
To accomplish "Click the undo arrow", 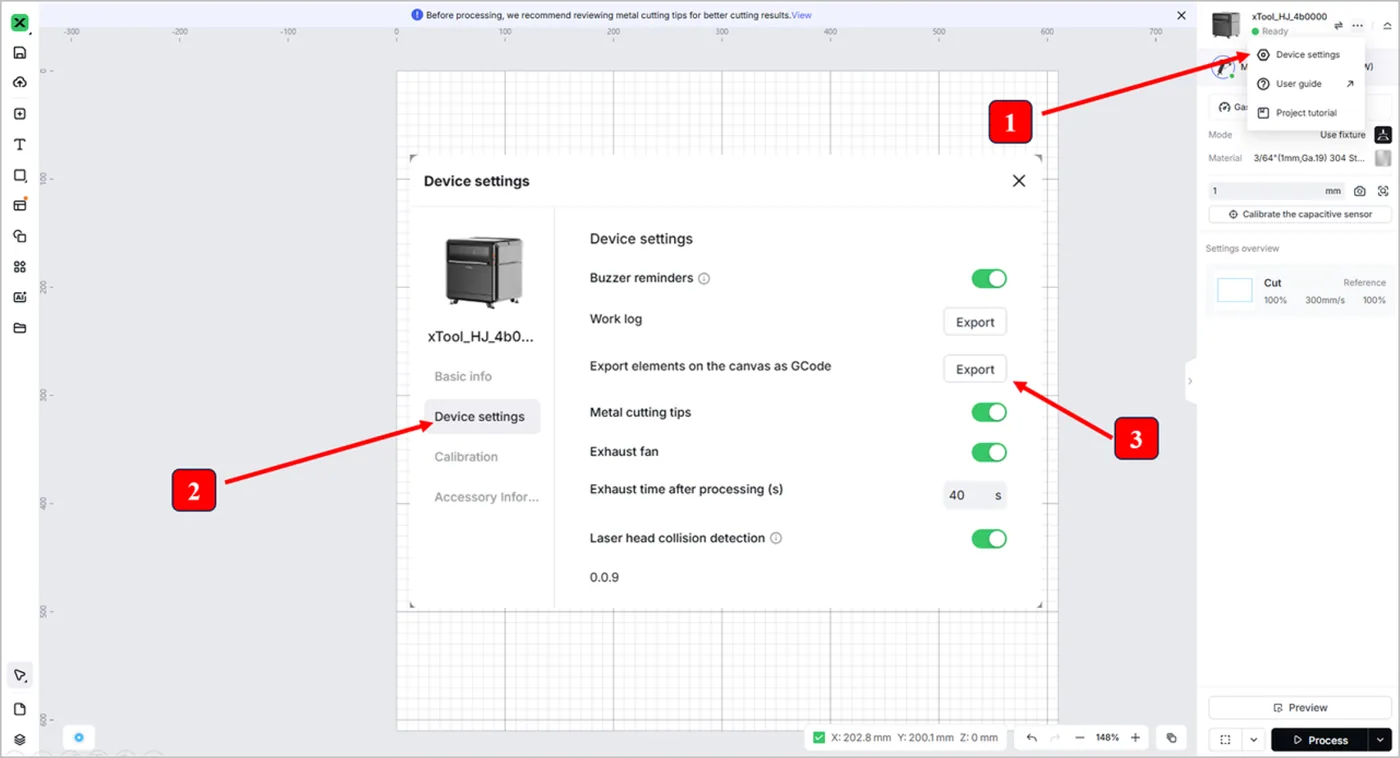I will (x=1032, y=738).
